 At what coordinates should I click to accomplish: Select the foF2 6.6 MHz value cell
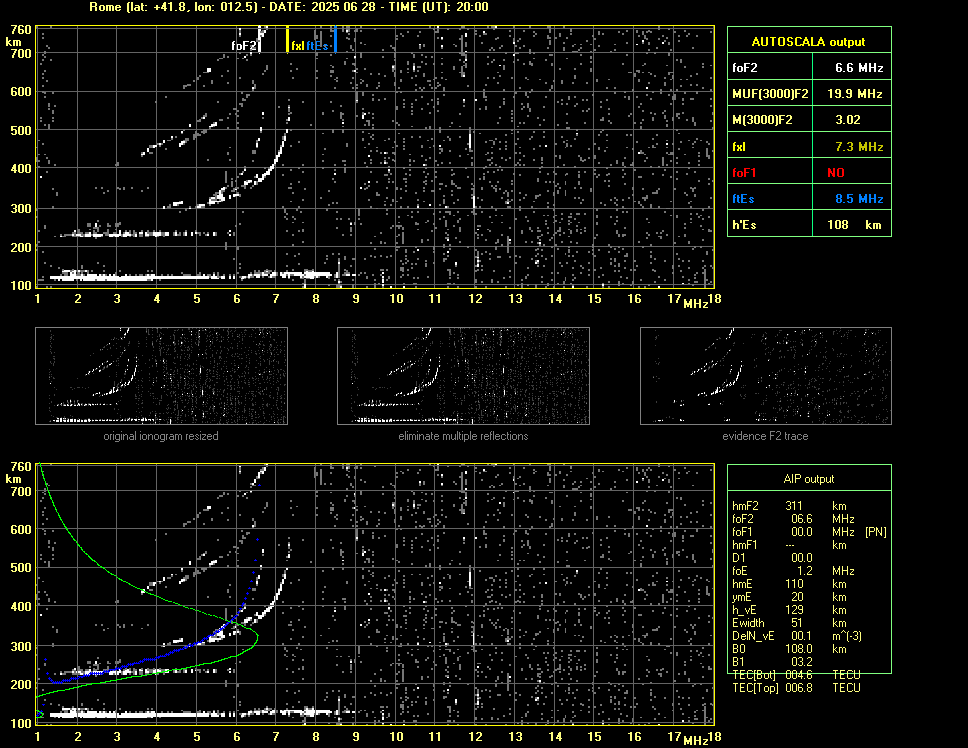[x=859, y=68]
